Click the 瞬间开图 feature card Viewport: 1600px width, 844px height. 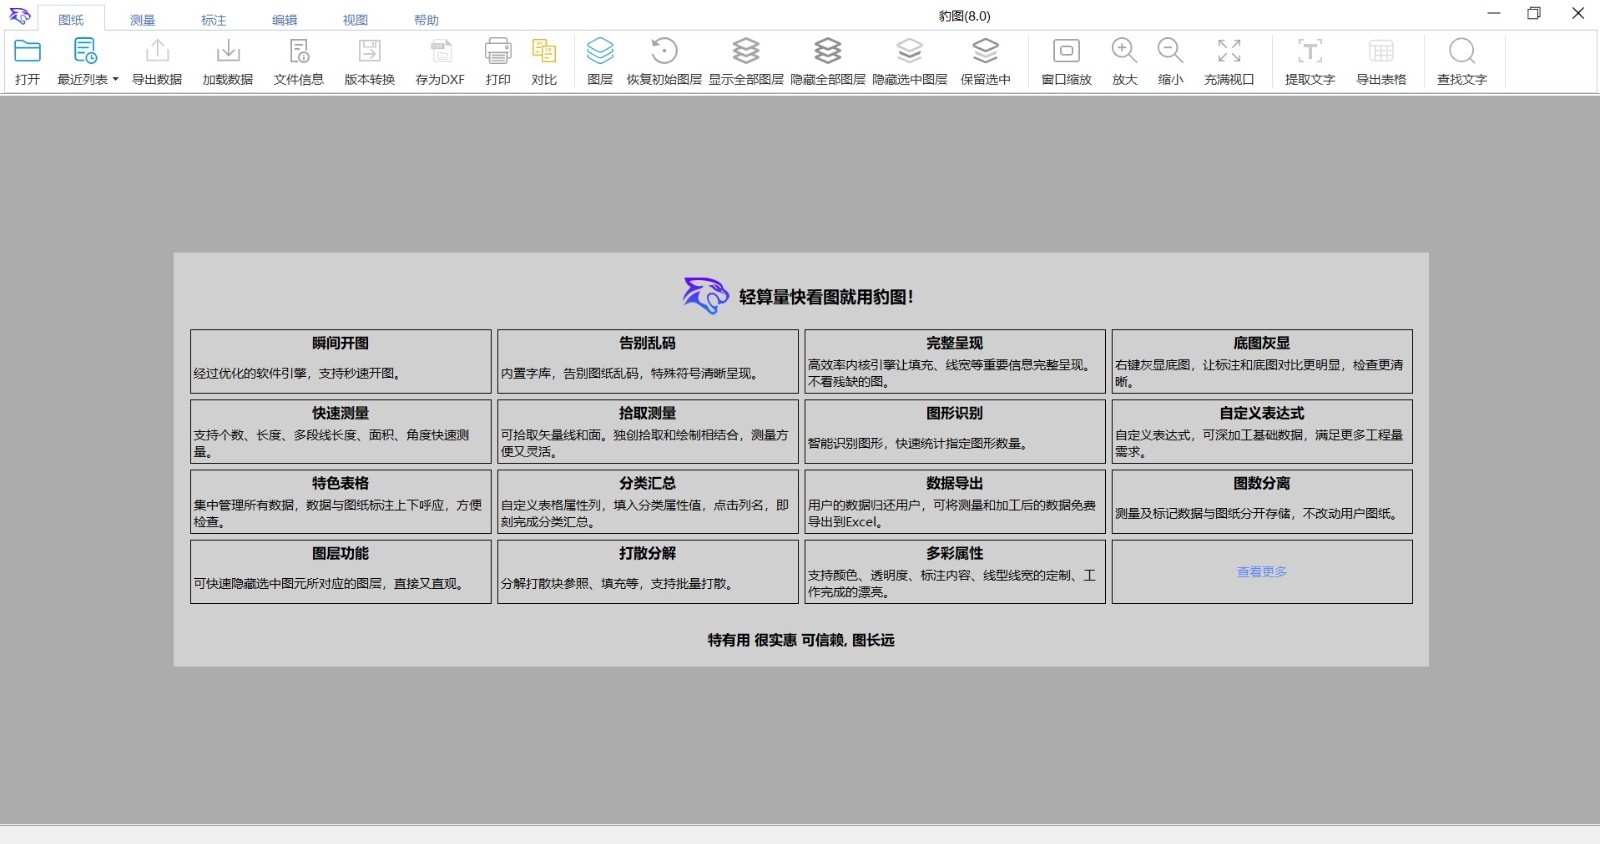tap(341, 361)
